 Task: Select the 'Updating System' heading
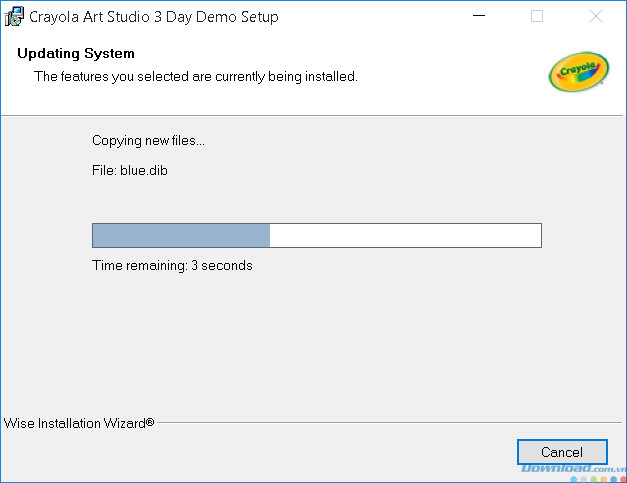pos(76,54)
